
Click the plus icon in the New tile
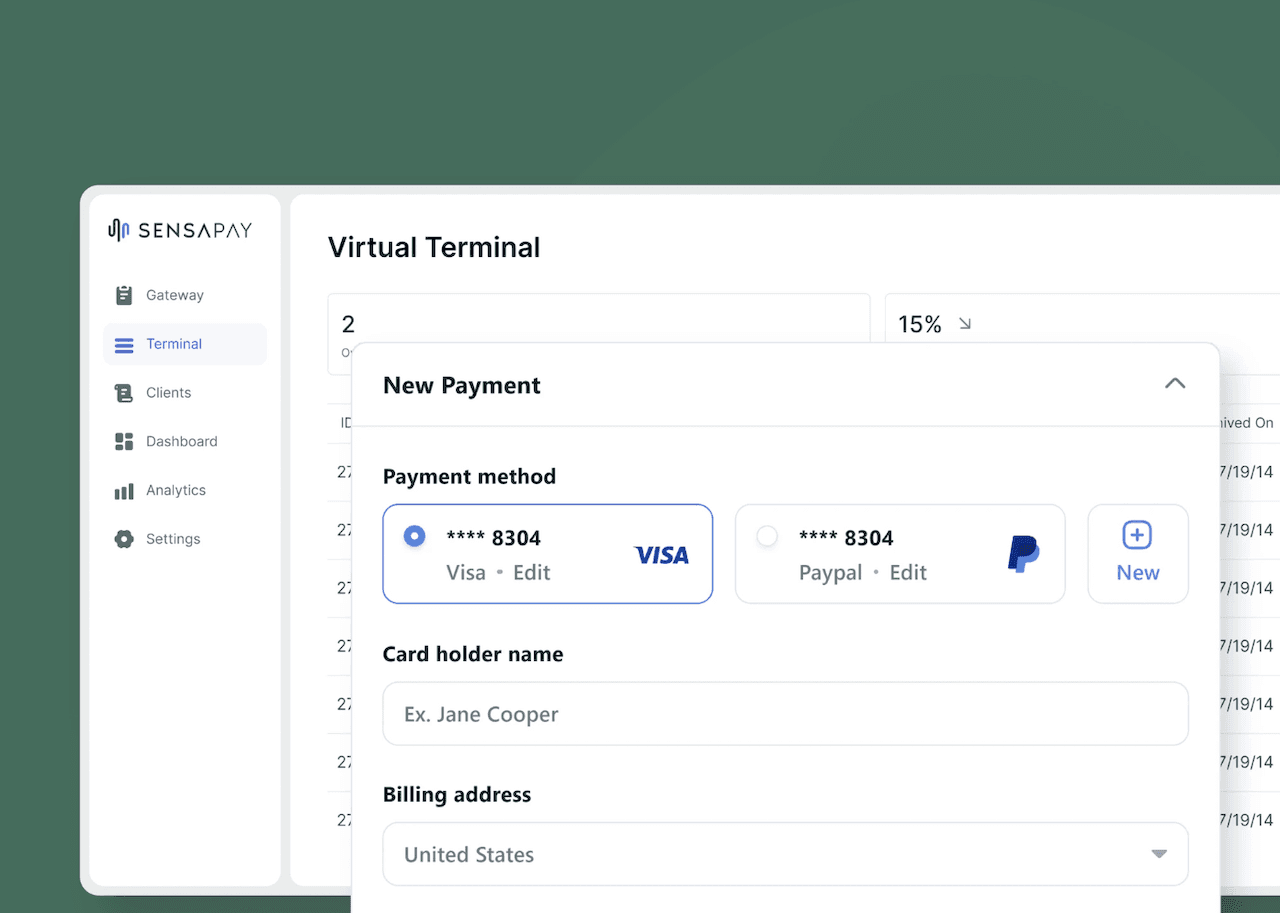click(1138, 536)
